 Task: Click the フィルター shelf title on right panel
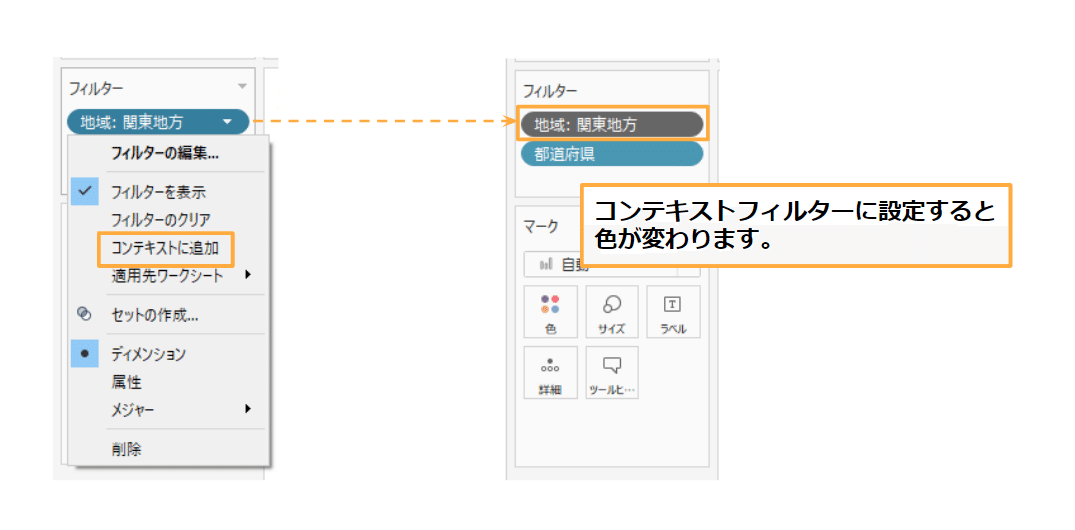550,90
